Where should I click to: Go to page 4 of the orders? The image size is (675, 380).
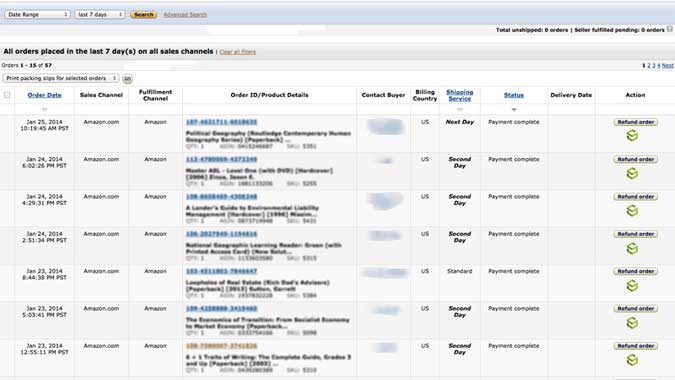[x=659, y=65]
